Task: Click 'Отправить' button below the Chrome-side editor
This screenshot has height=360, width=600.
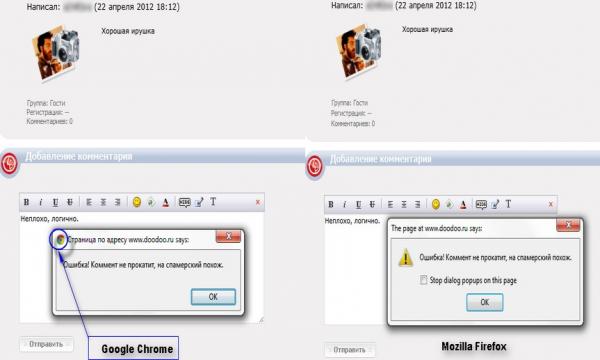Action: pos(46,344)
